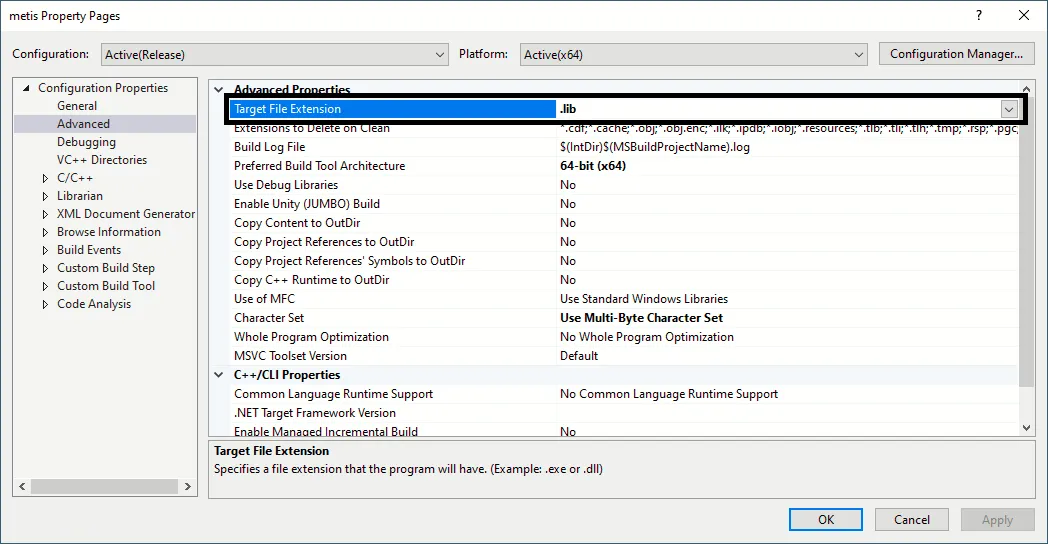Image resolution: width=1048 pixels, height=544 pixels.
Task: Expand the XML Document Generator node
Action: (x=45, y=214)
